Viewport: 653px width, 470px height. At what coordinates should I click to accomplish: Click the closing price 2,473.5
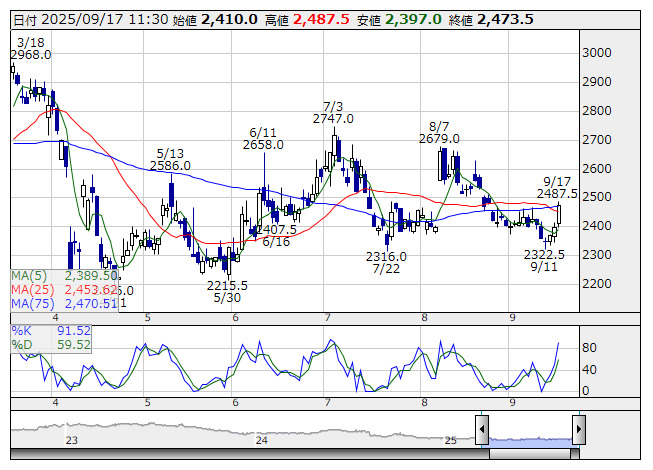[505, 20]
